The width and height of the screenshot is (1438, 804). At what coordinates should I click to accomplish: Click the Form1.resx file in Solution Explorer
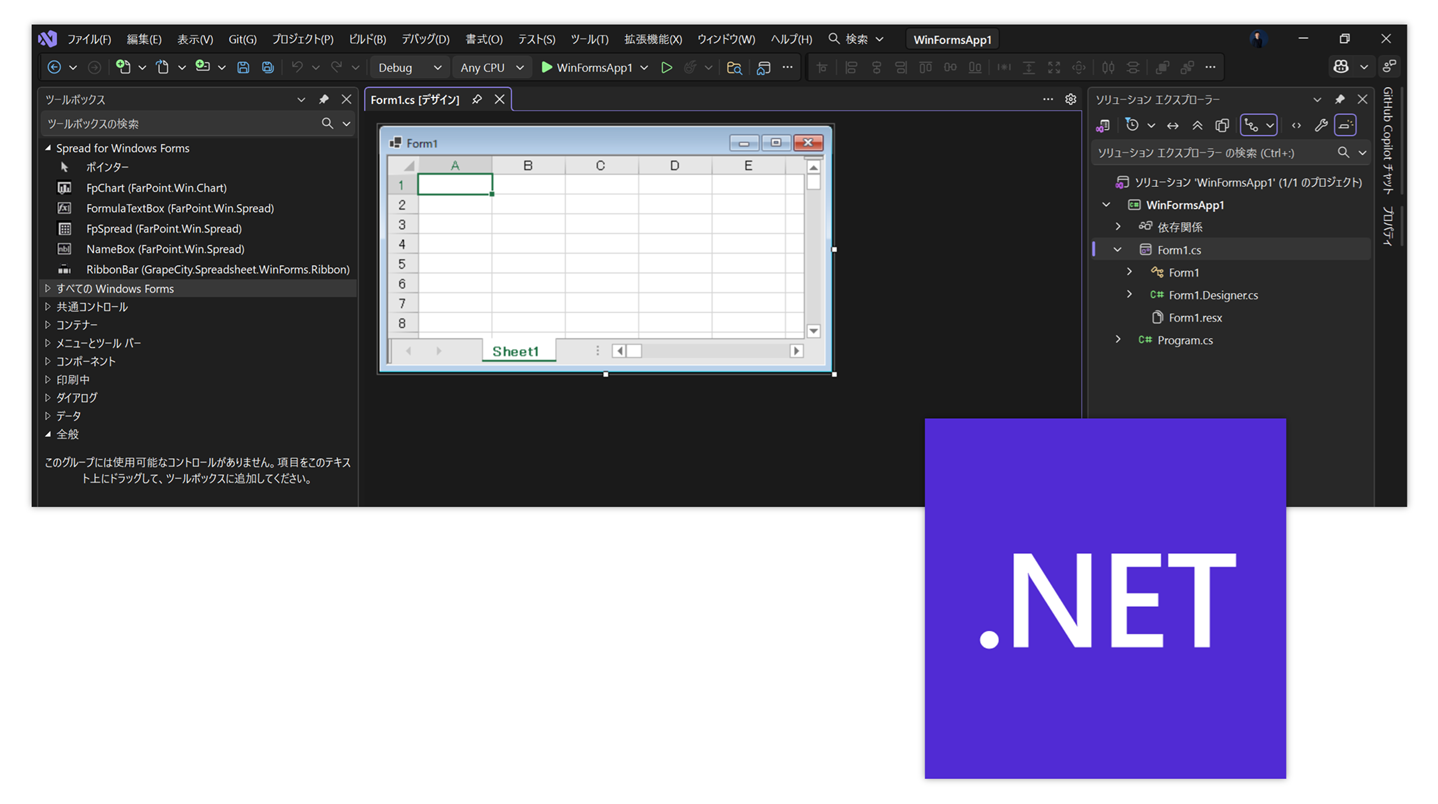(1195, 318)
